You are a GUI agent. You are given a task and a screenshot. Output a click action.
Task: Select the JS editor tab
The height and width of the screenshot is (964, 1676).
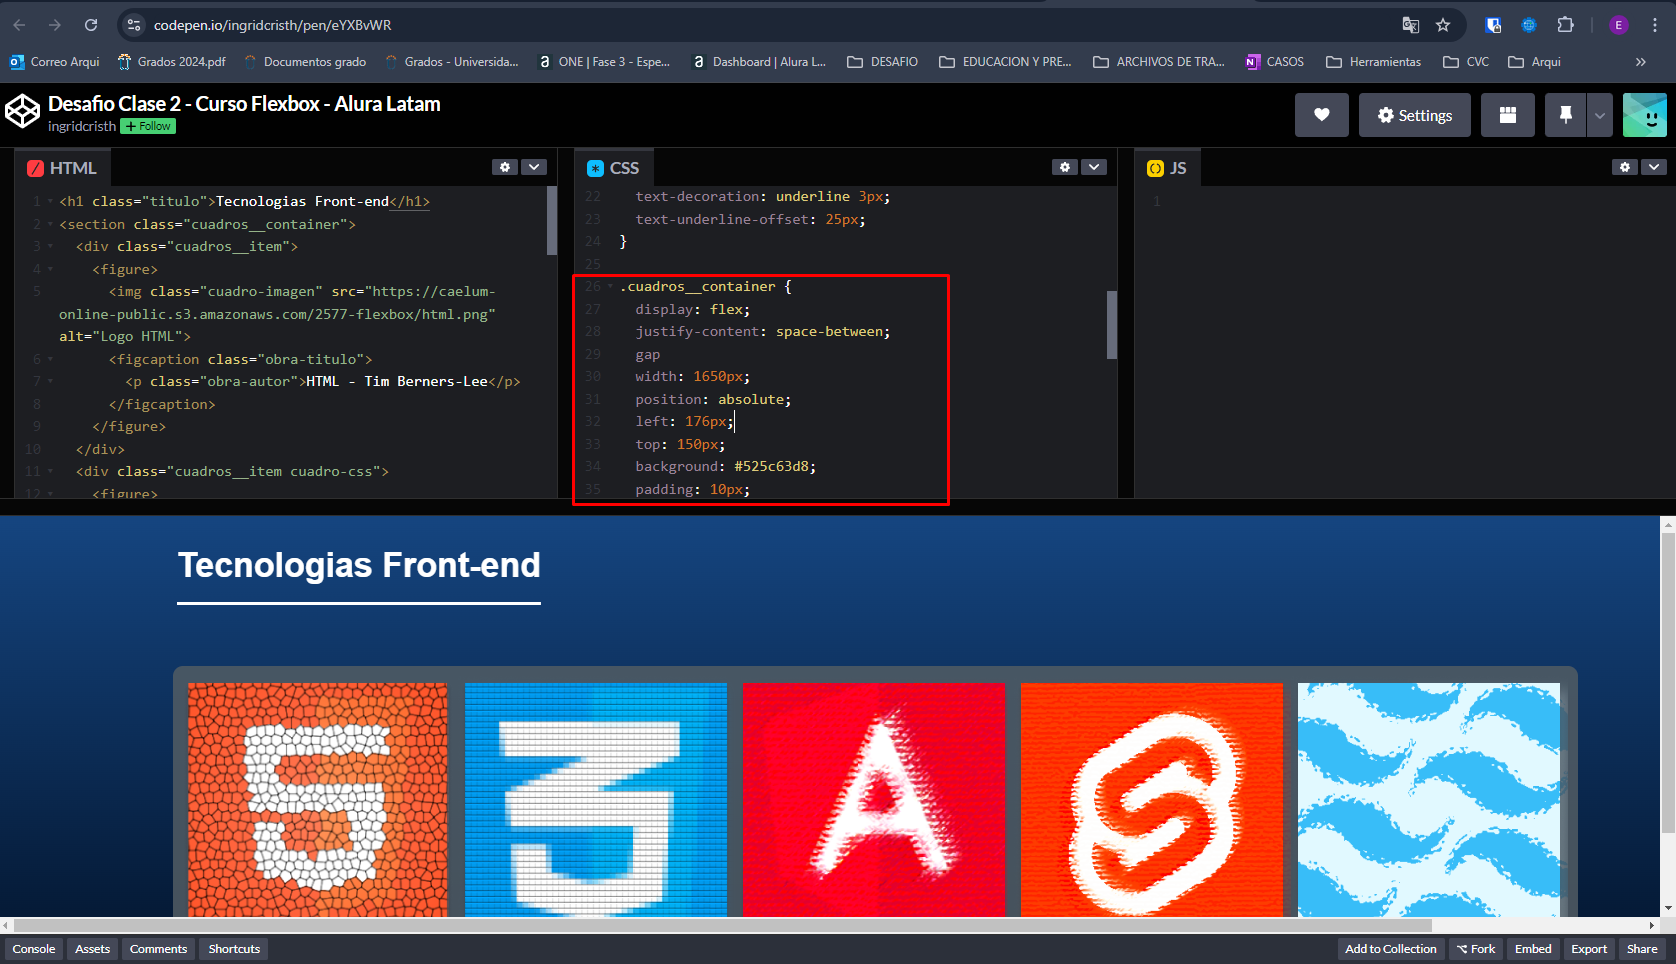coord(1167,168)
